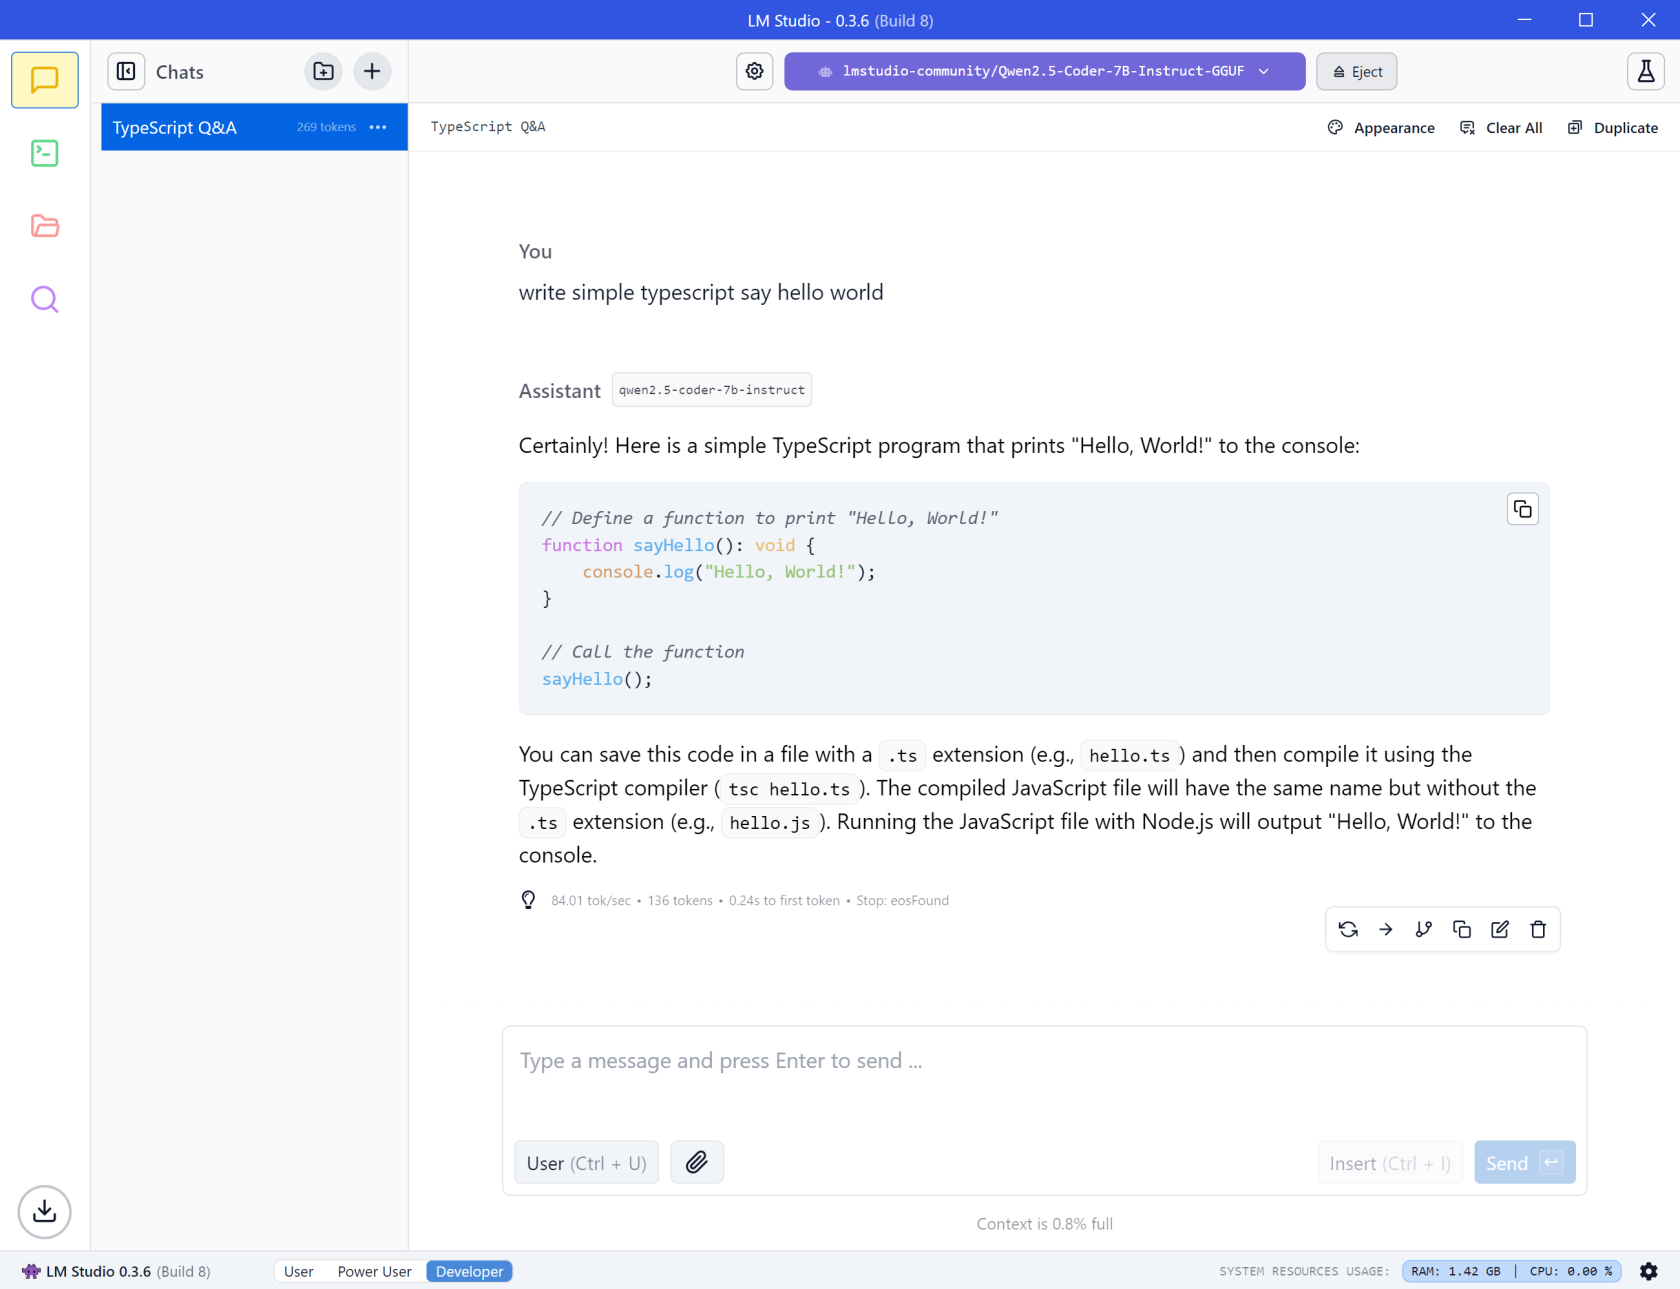
Task: Click the Chats panel heading
Action: 180,72
